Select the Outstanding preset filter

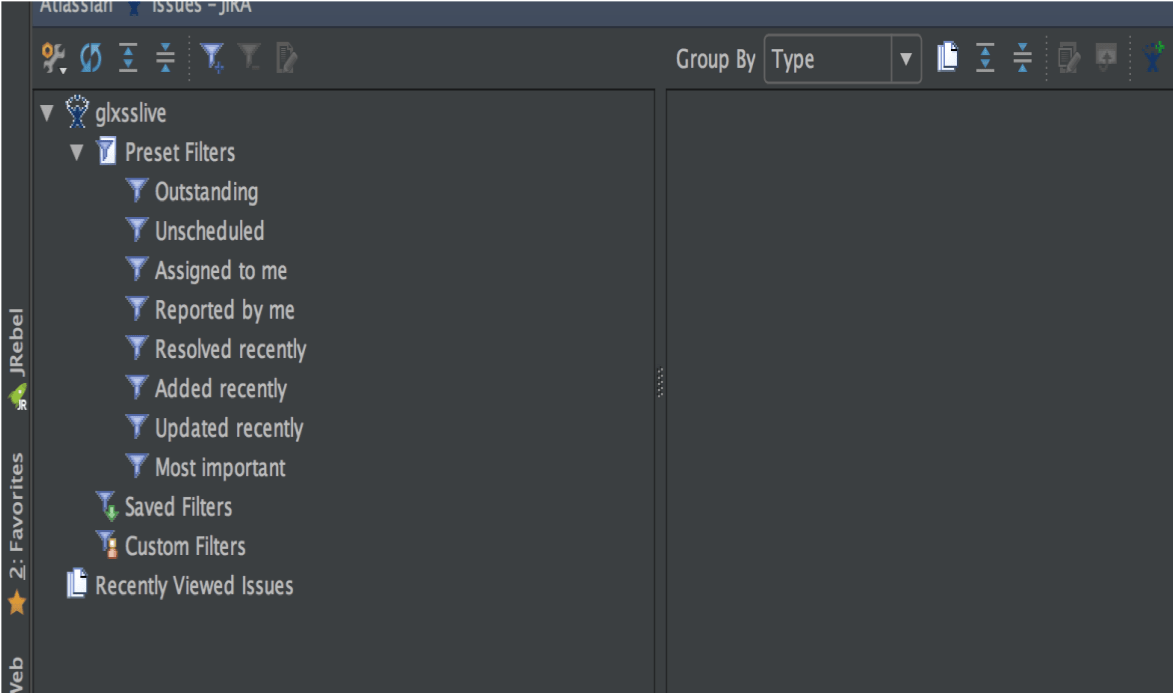206,192
